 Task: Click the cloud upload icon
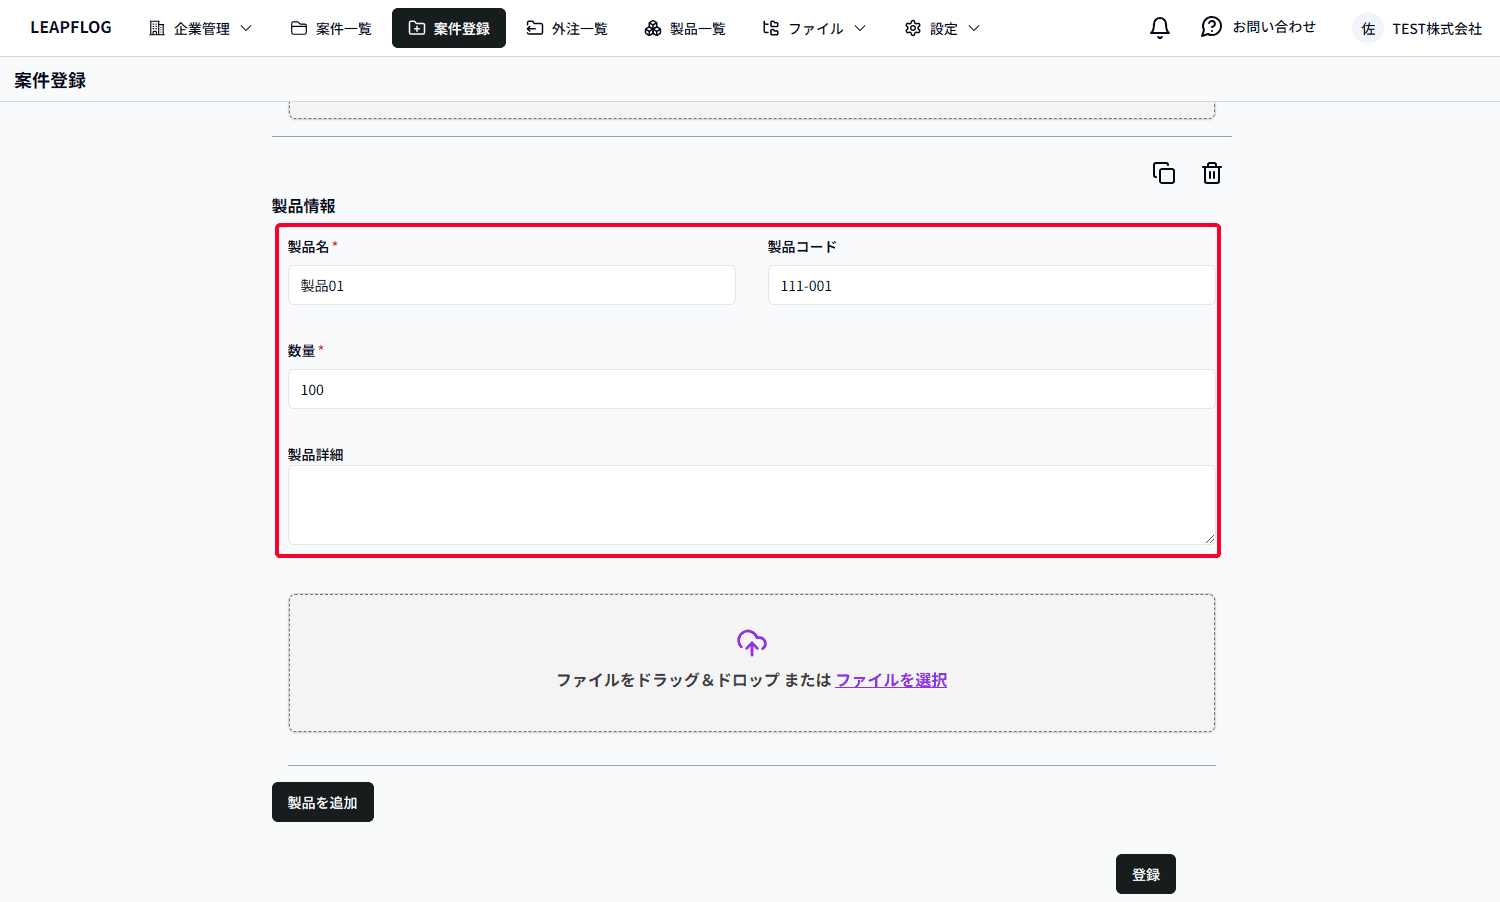tap(751, 642)
